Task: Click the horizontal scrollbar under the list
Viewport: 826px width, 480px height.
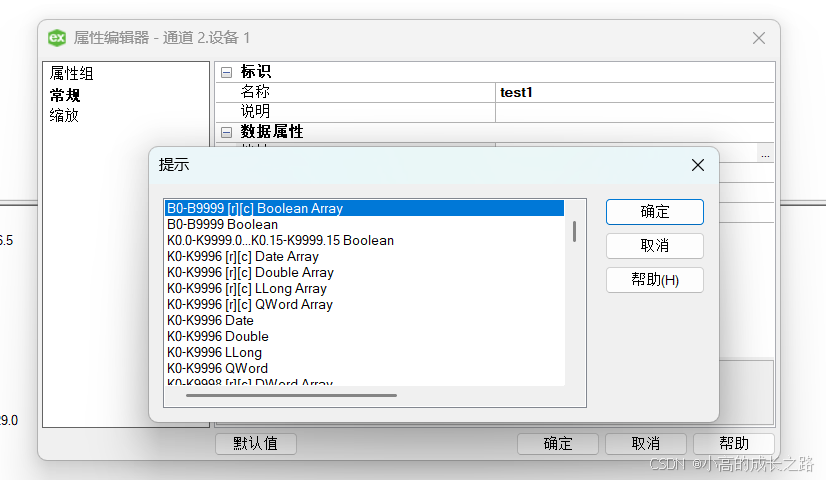Action: coord(291,395)
